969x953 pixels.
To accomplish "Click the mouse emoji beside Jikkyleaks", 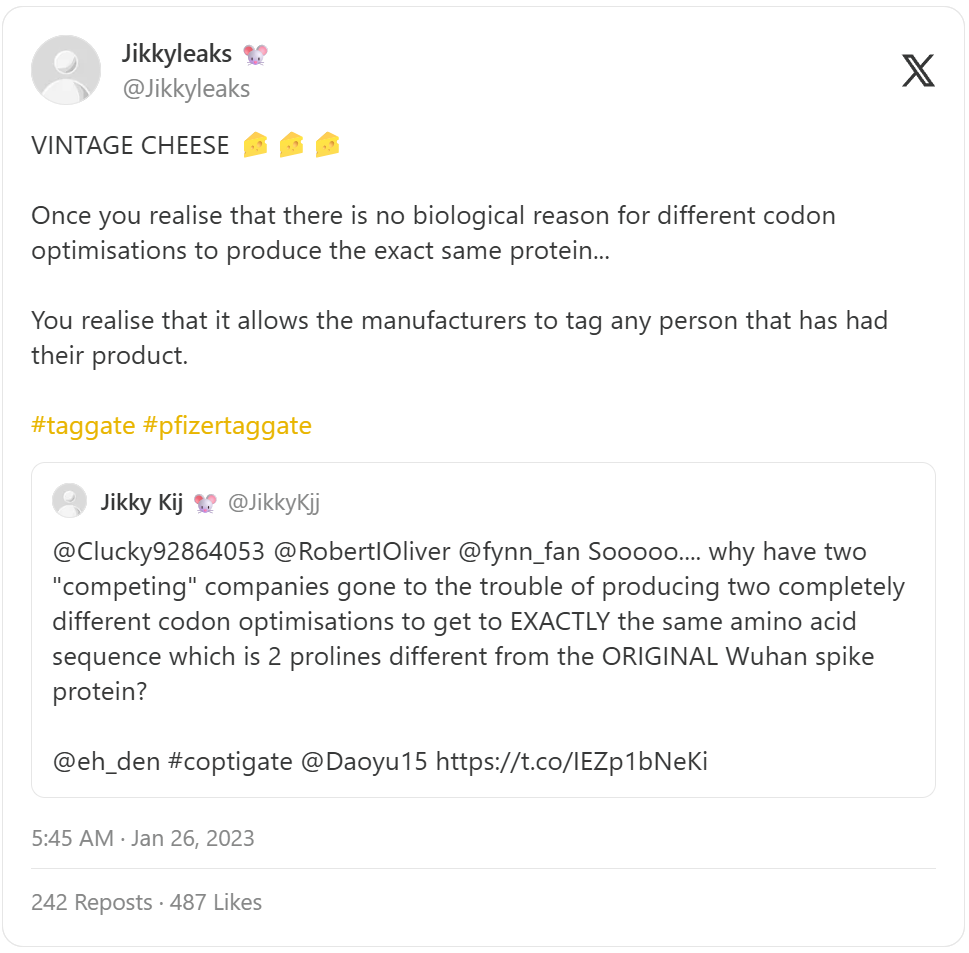I will pyautogui.click(x=255, y=55).
